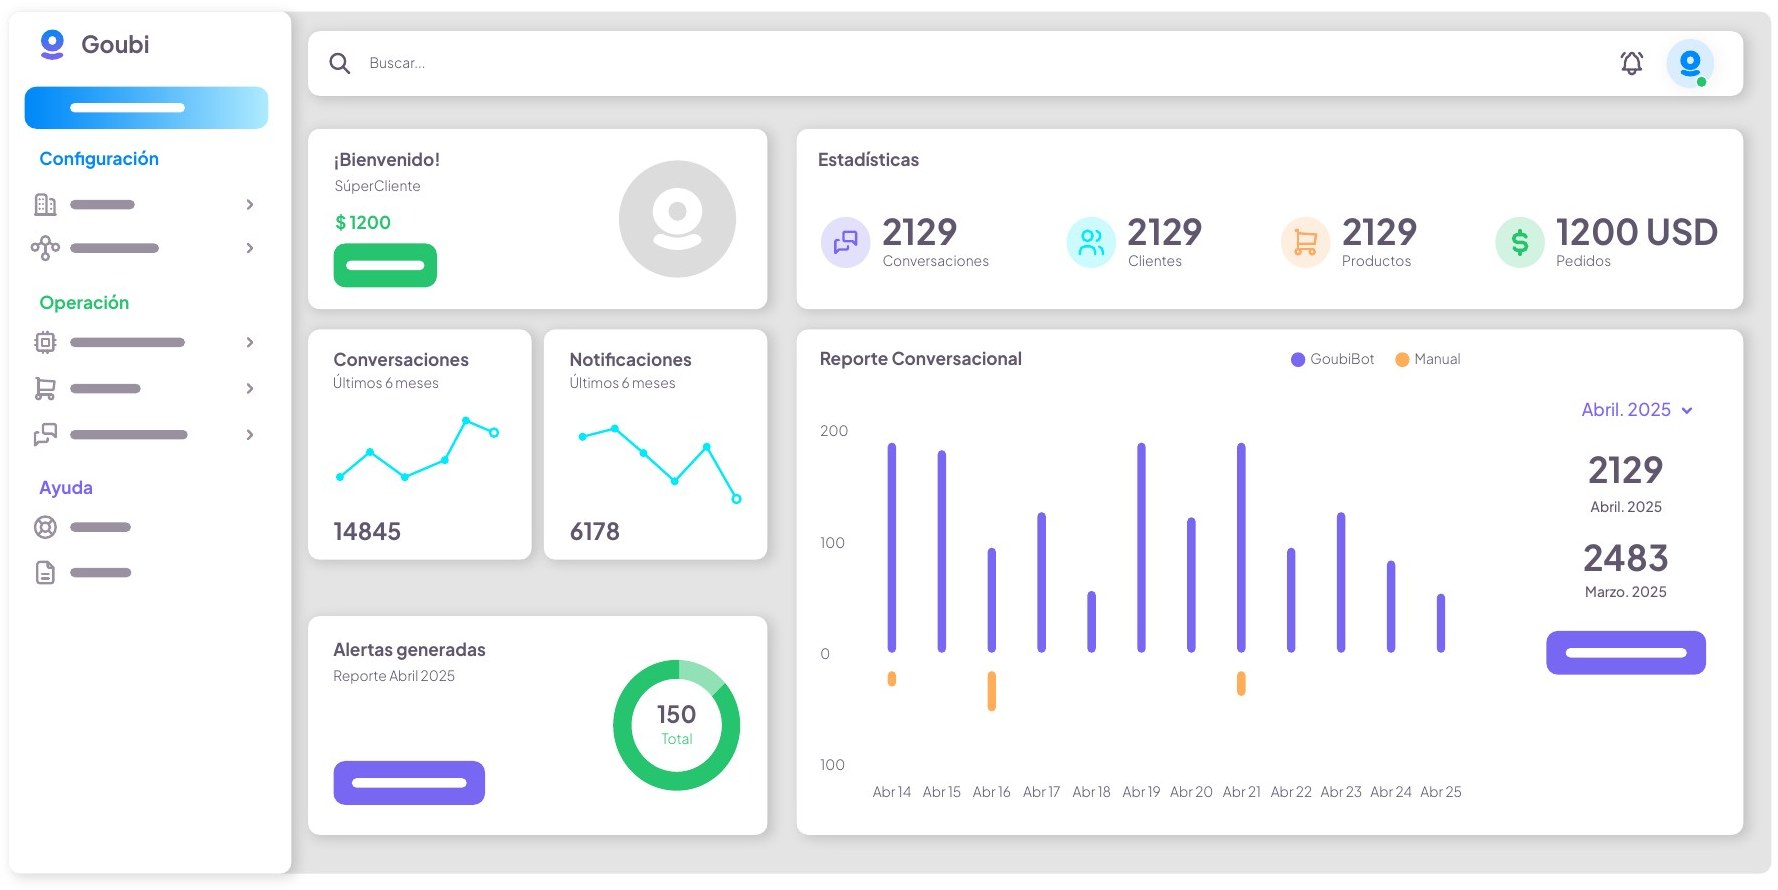The width and height of the screenshot is (1778, 890).
Task: Select the chat bubbles icon in sidebar
Action: 45,434
